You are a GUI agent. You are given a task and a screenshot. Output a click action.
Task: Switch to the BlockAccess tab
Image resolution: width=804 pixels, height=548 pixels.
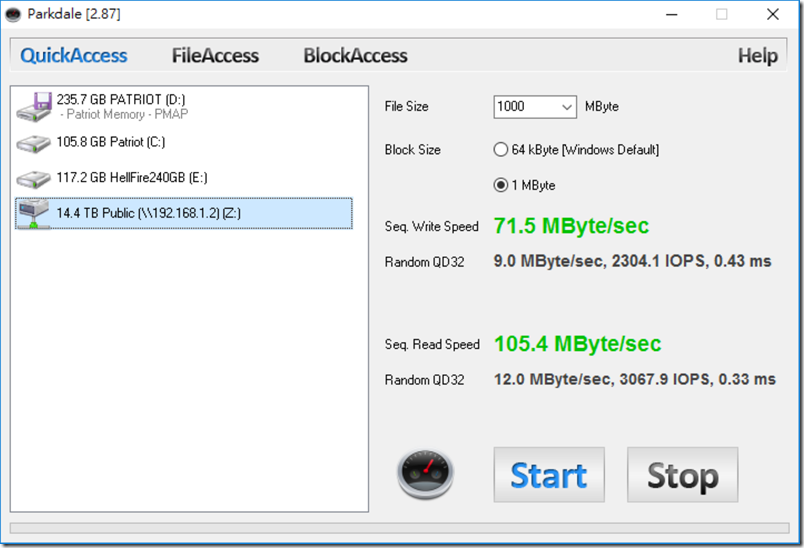355,55
